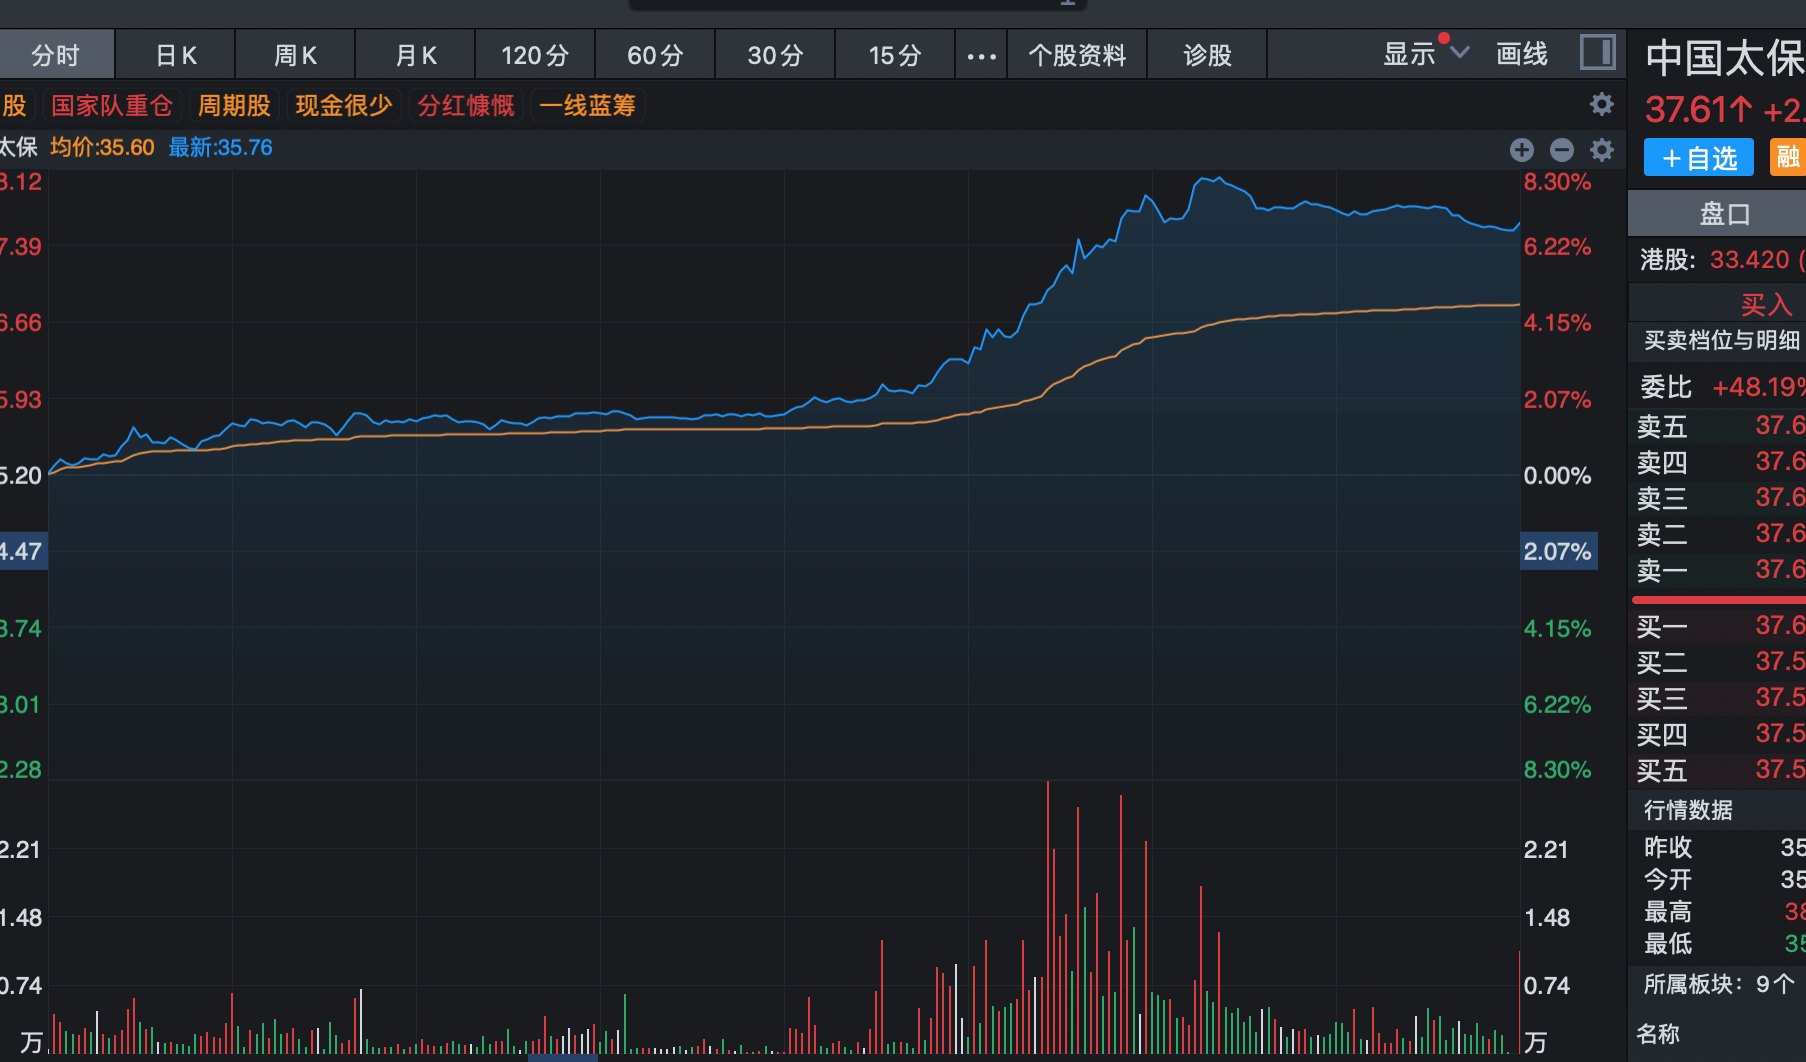
Task: Select the 卖四 order row
Action: pos(1718,462)
